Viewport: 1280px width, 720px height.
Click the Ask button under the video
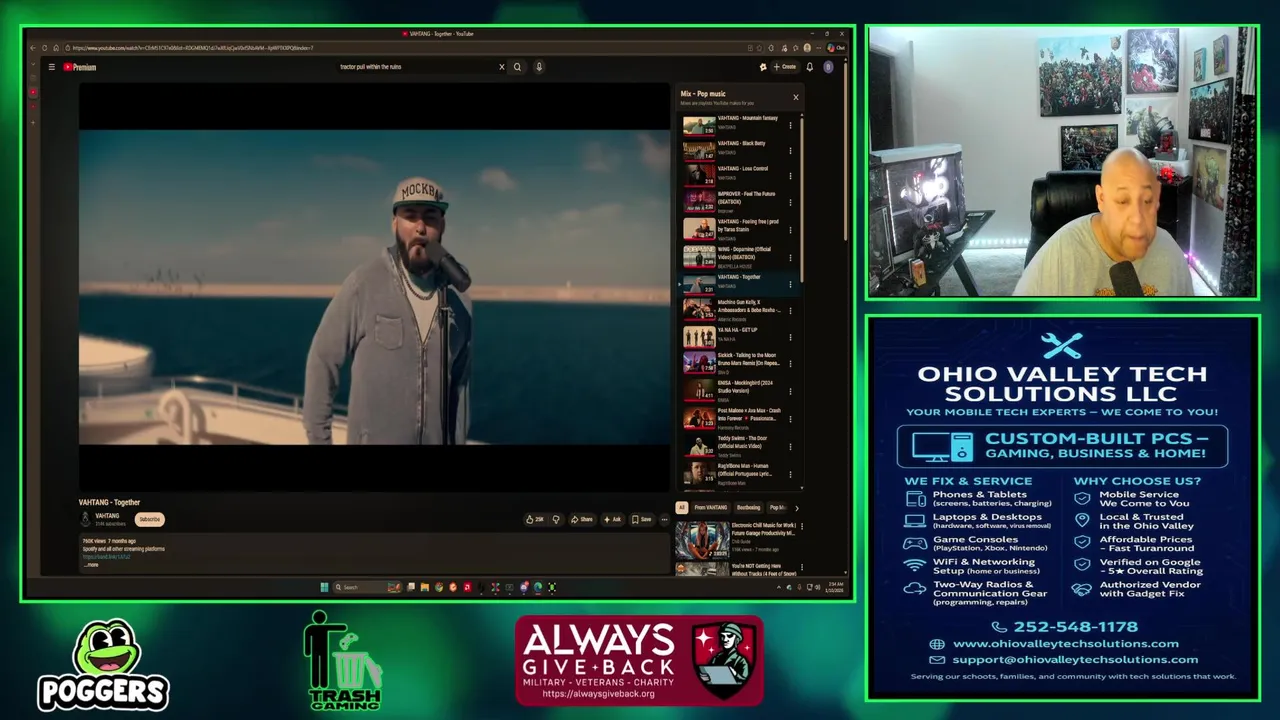[x=612, y=519]
